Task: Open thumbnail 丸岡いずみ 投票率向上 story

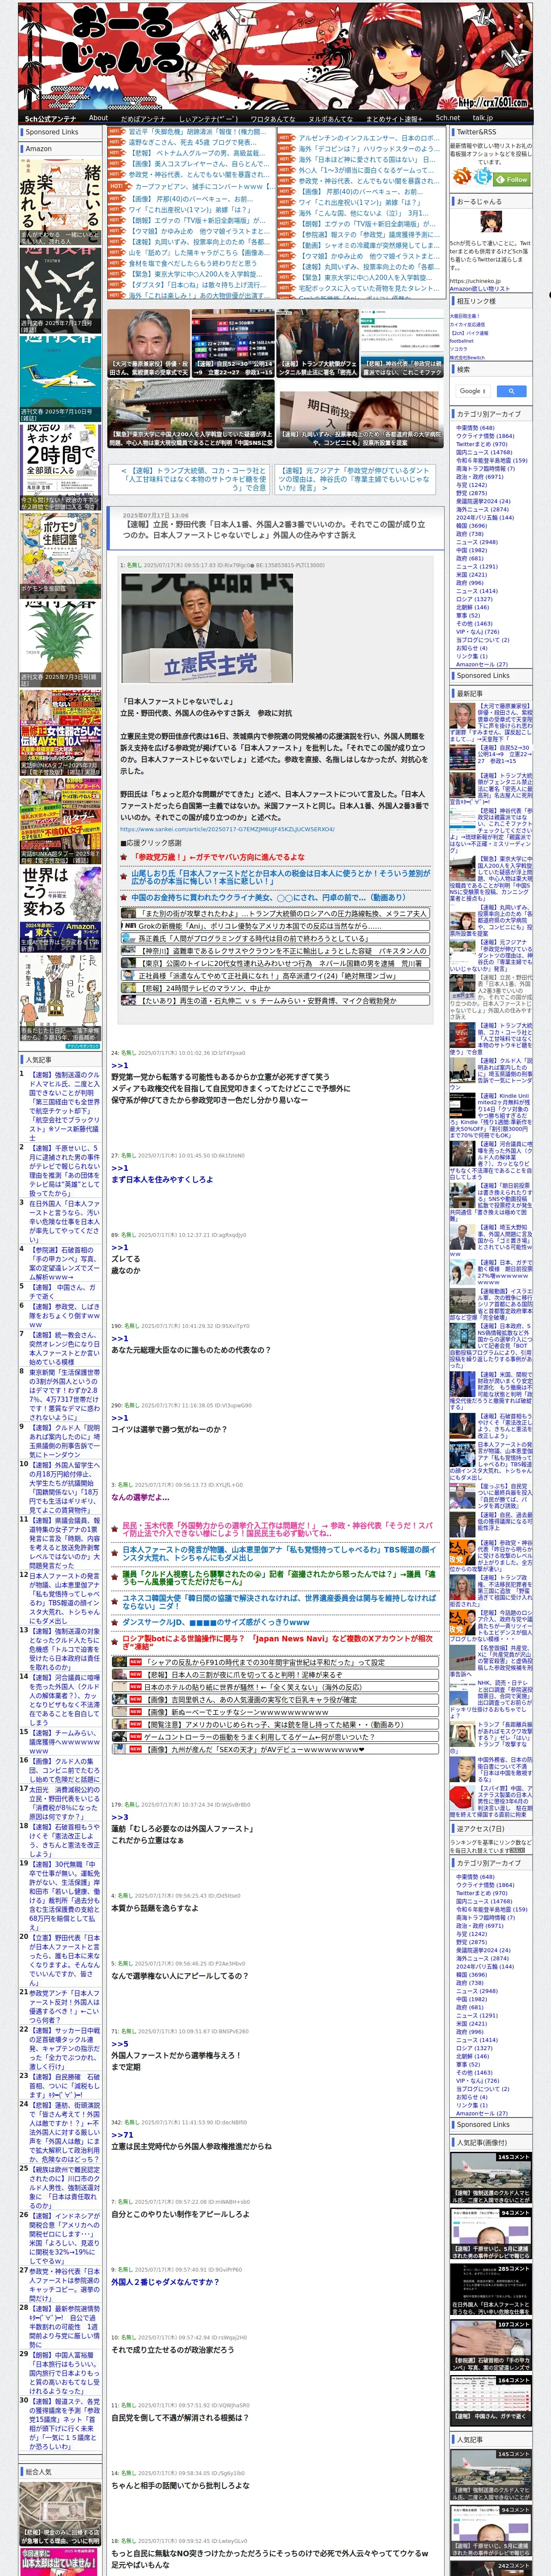Action: [x=360, y=413]
